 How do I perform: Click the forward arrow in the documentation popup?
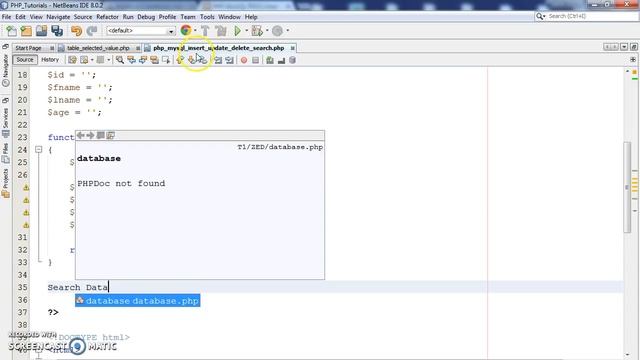90,135
